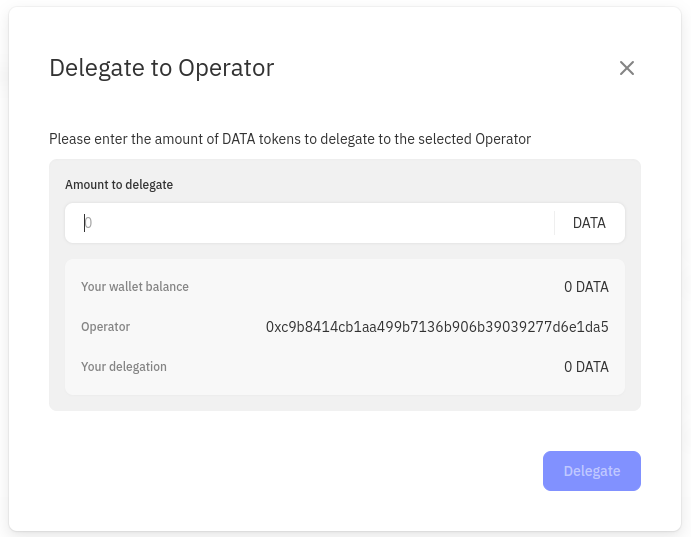The height and width of the screenshot is (537, 691).
Task: Click the amount to delegate input field
Action: click(310, 223)
